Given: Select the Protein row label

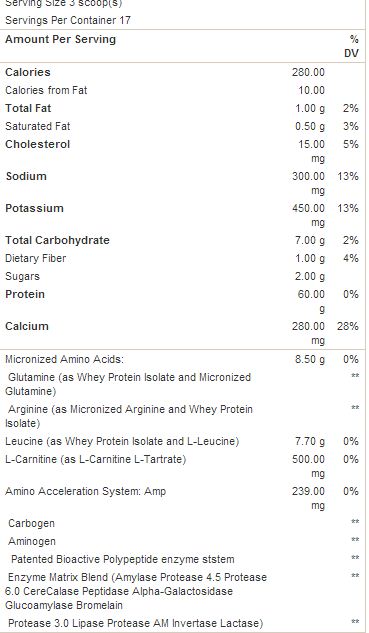Looking at the screenshot, I should click(x=25, y=294).
